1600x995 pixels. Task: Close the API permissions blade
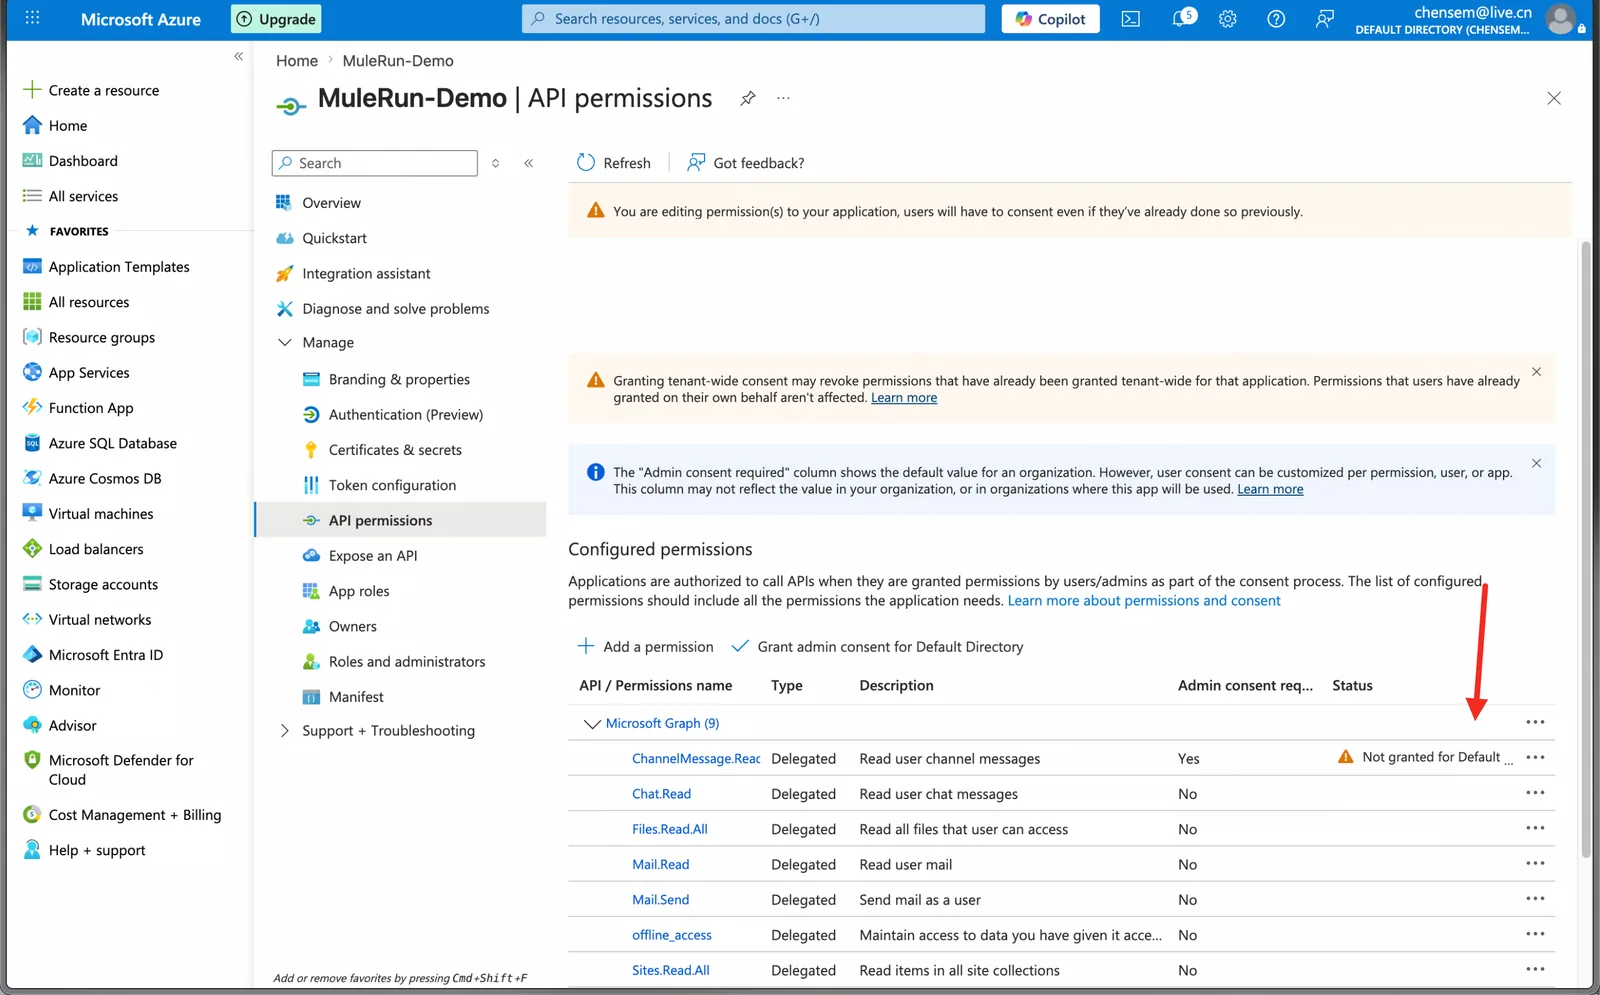[x=1554, y=98]
